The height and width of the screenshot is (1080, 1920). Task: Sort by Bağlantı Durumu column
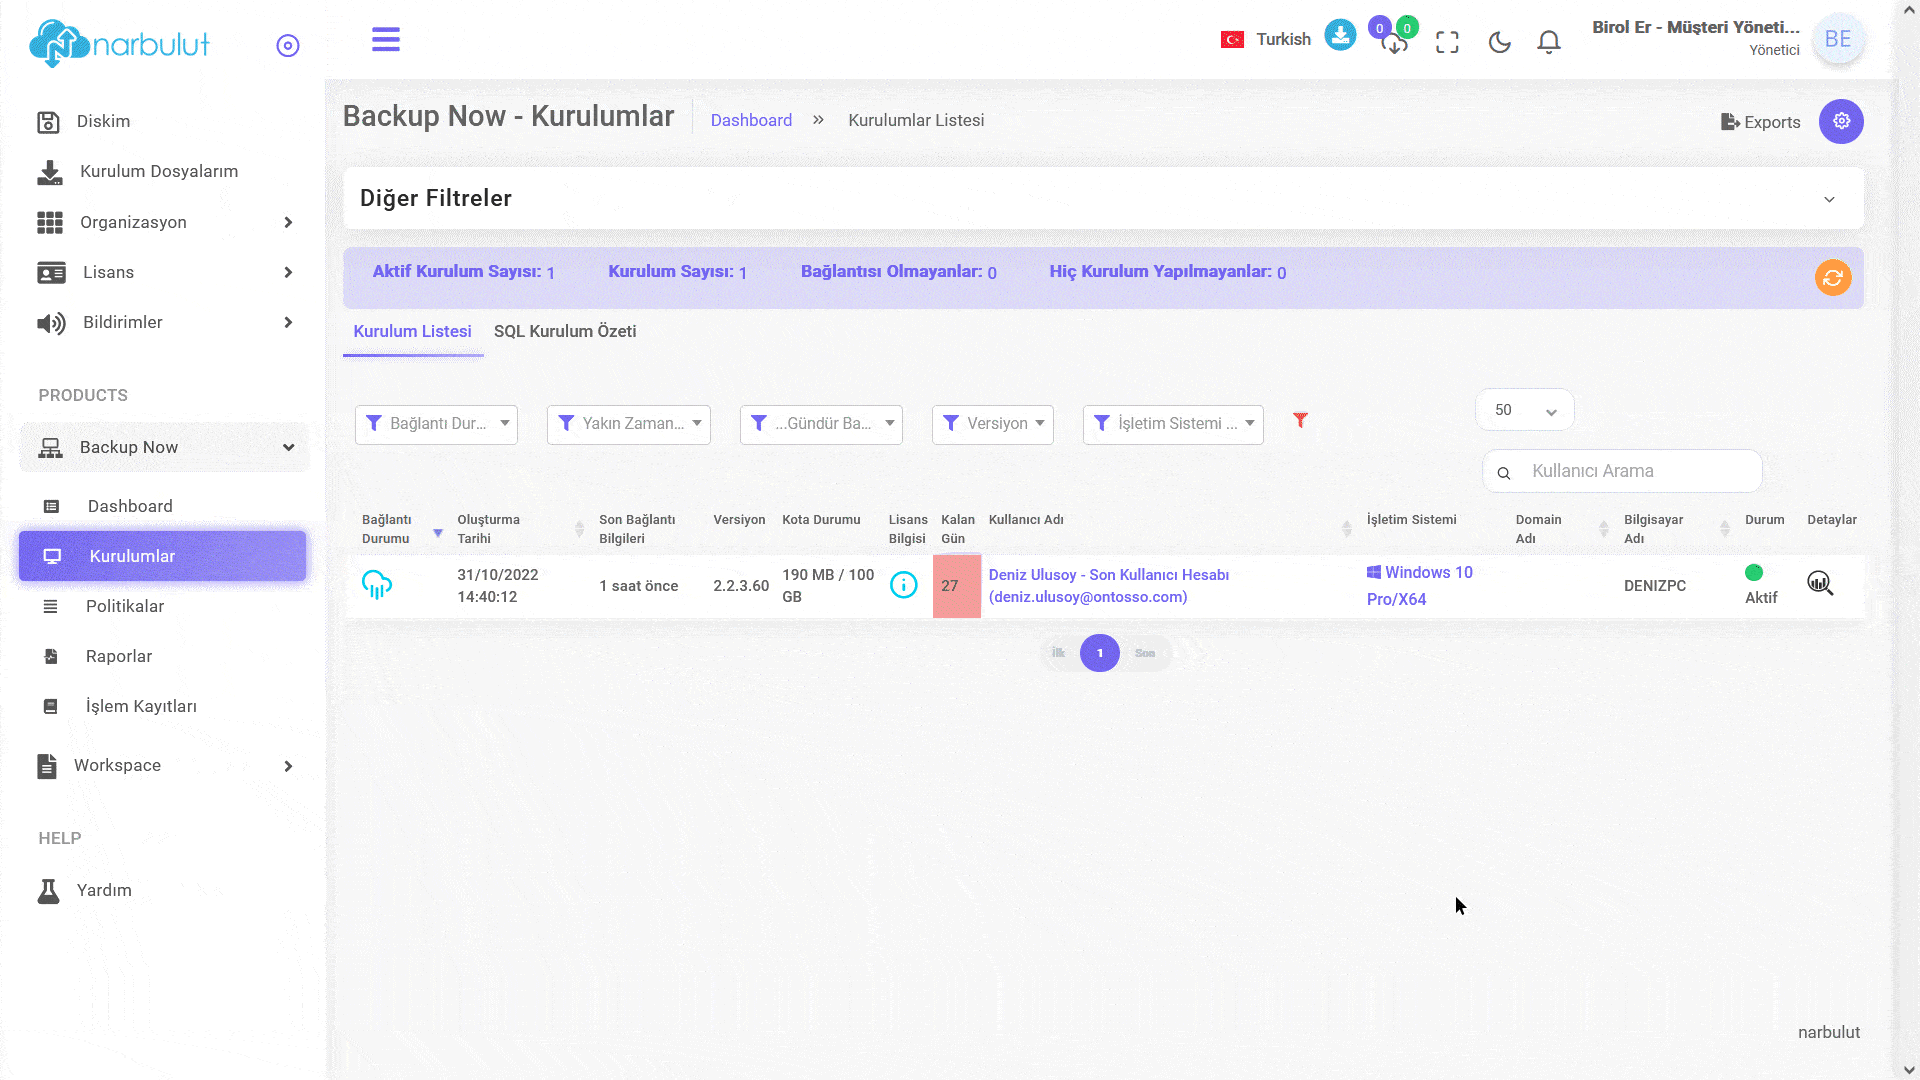pyautogui.click(x=402, y=529)
